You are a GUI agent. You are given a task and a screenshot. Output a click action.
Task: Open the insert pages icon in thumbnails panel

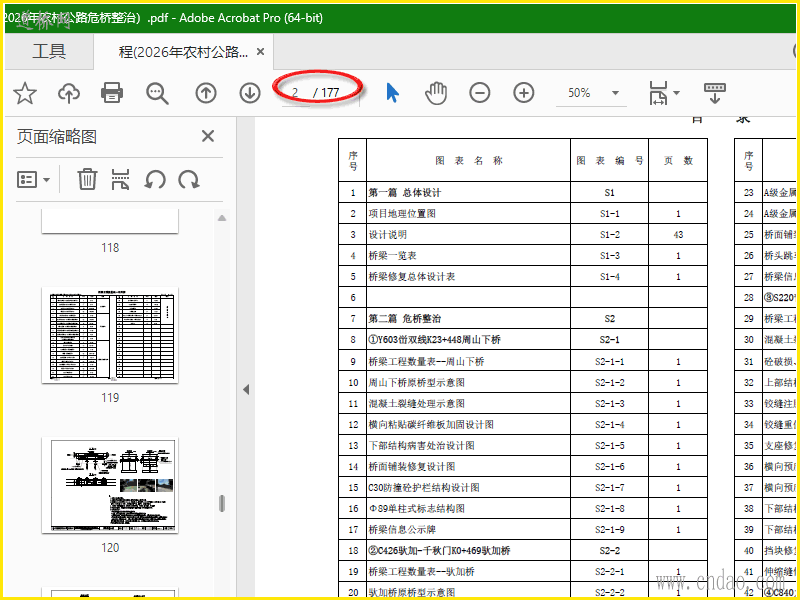(121, 180)
